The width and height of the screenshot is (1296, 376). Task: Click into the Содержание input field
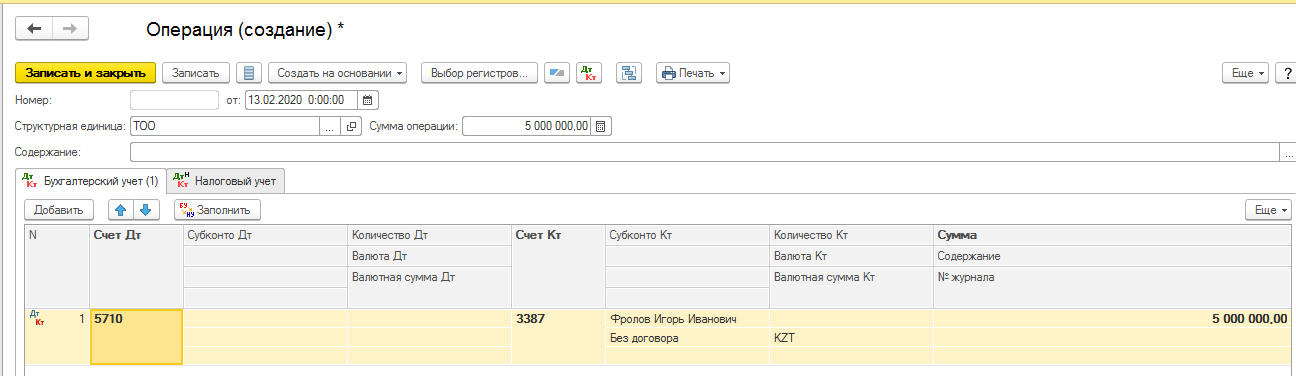[x=705, y=153]
